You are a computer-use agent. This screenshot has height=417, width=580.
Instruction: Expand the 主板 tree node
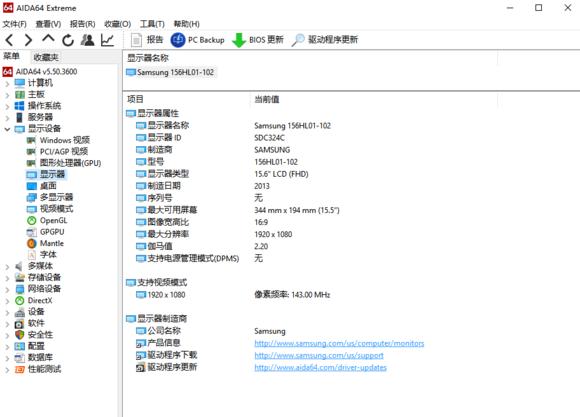coord(7,95)
